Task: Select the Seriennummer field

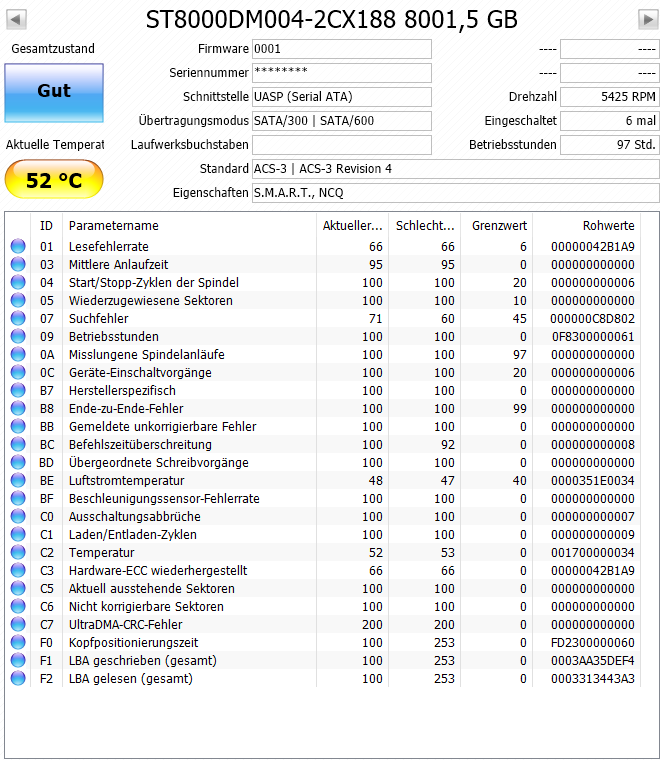Action: pos(342,73)
